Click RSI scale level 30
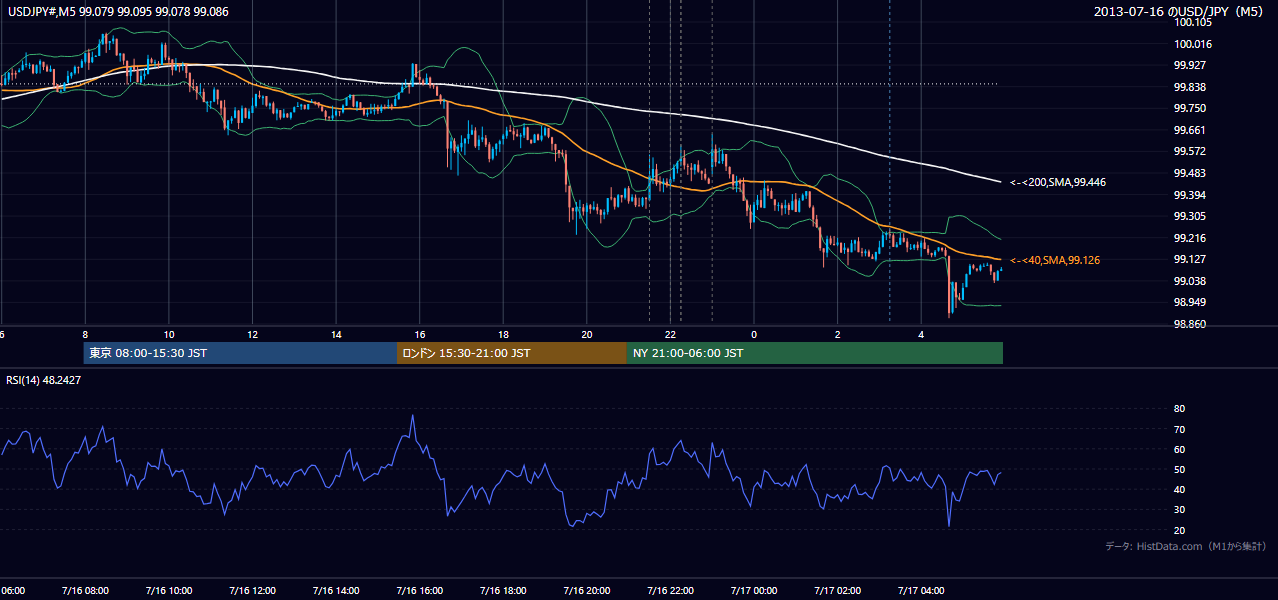The height and width of the screenshot is (600, 1278). pyautogui.click(x=1180, y=509)
